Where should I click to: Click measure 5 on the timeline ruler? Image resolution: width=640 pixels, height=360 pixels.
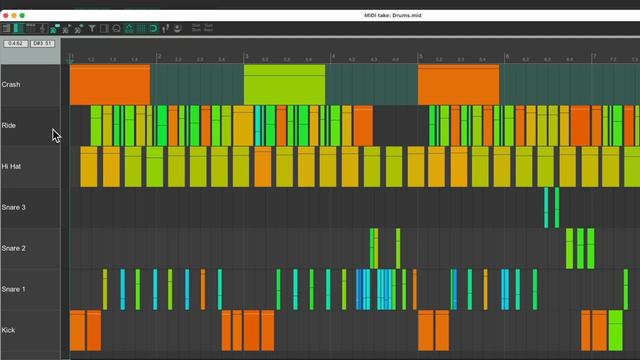click(x=420, y=56)
